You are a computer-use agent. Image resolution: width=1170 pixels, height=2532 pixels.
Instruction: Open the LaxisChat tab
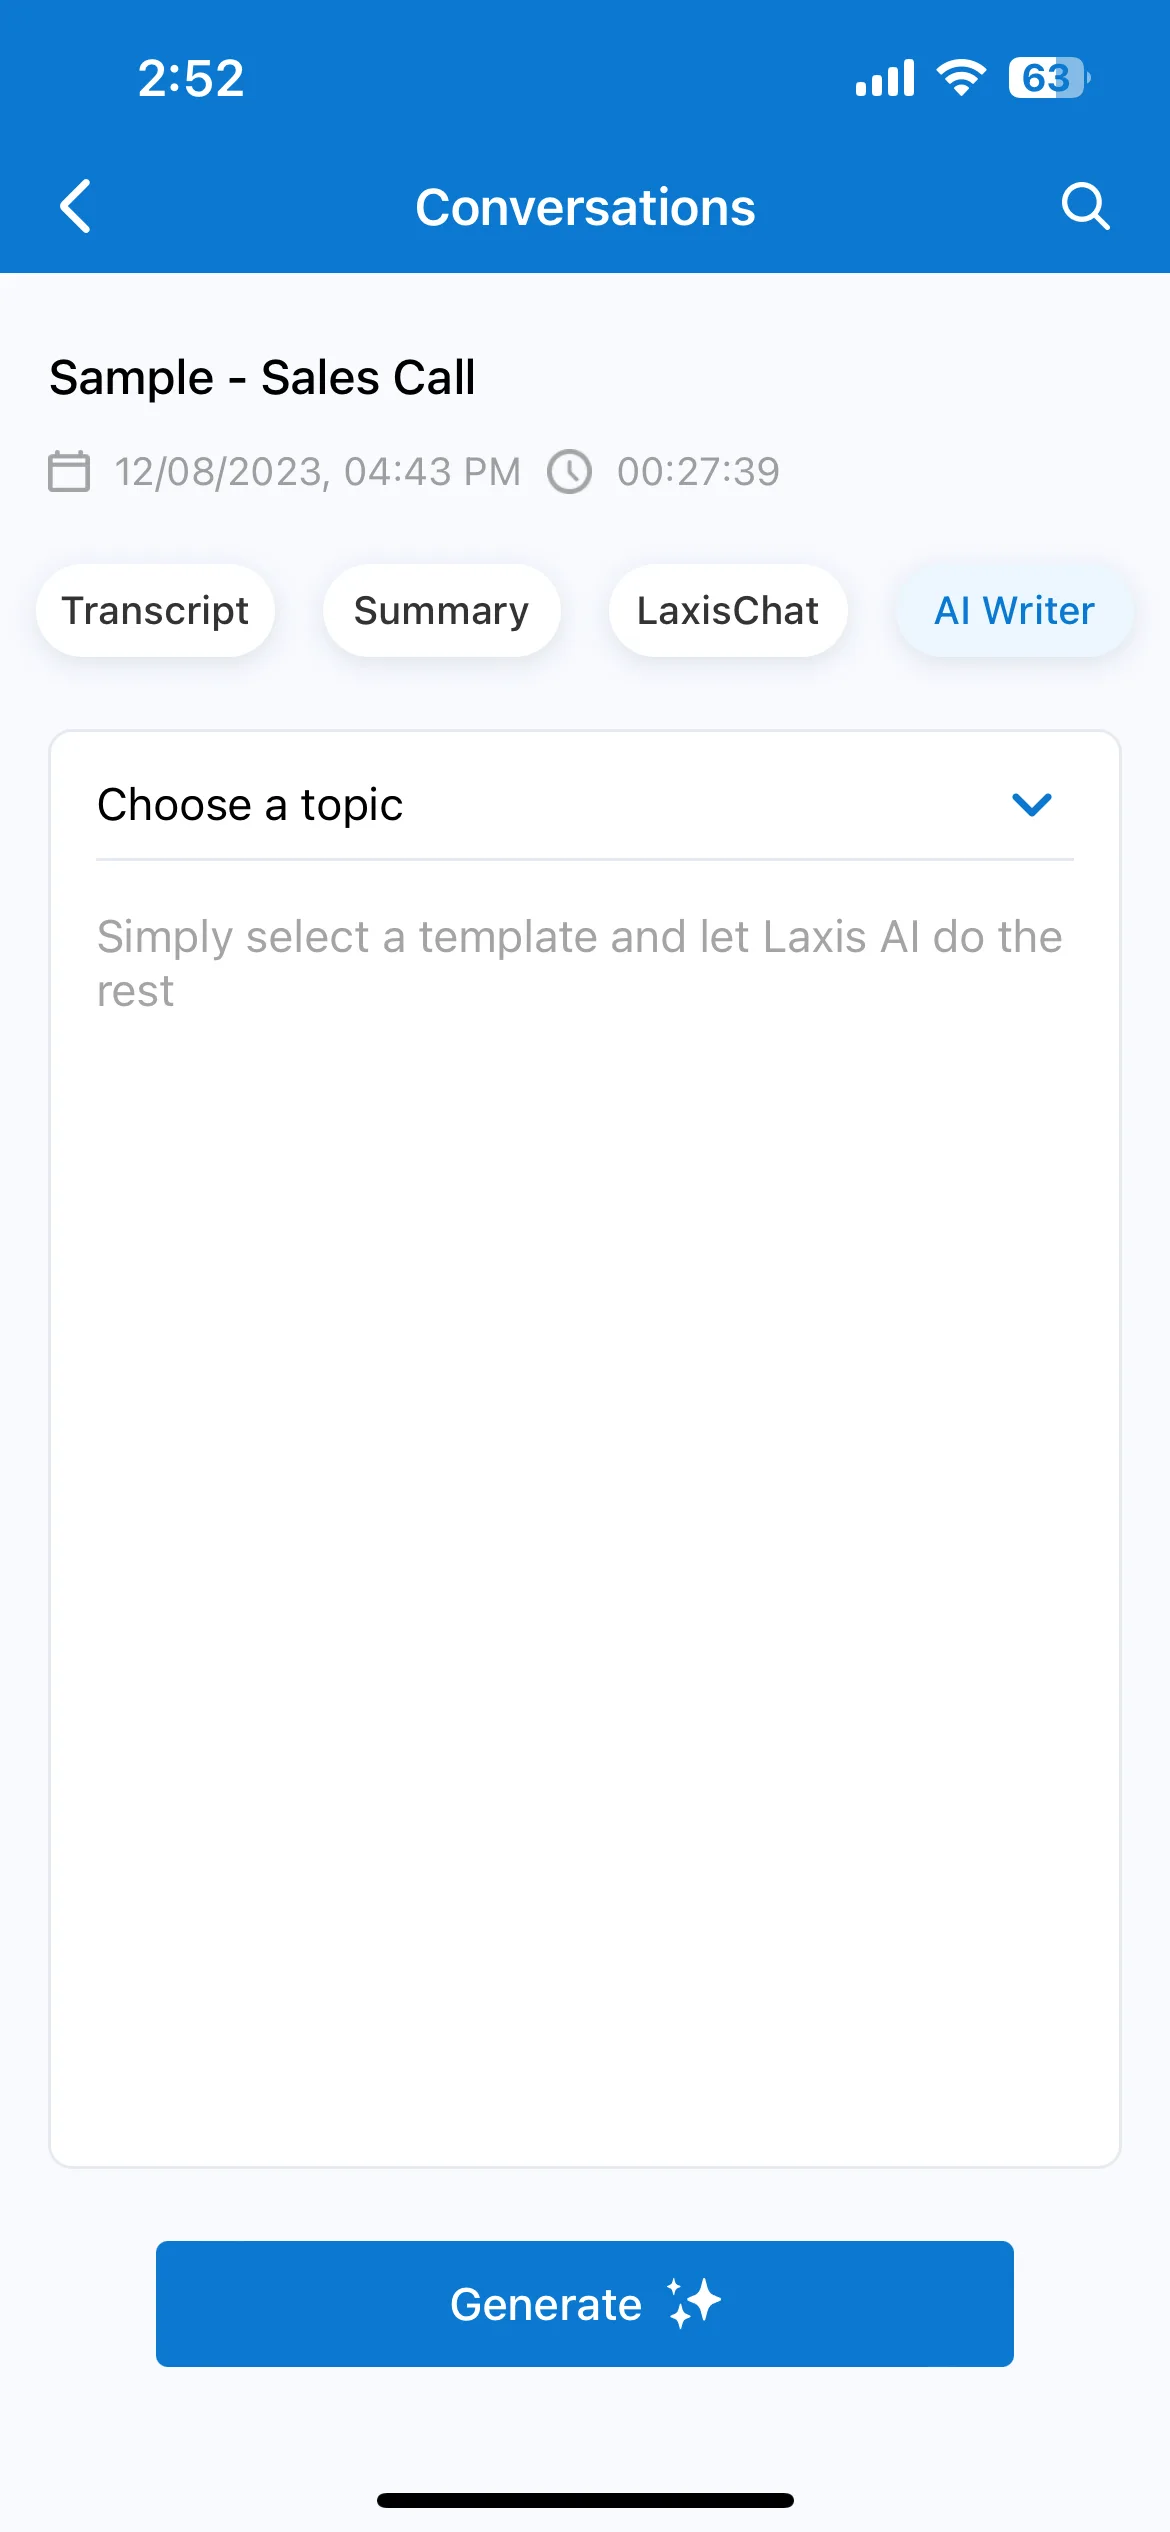(x=728, y=610)
